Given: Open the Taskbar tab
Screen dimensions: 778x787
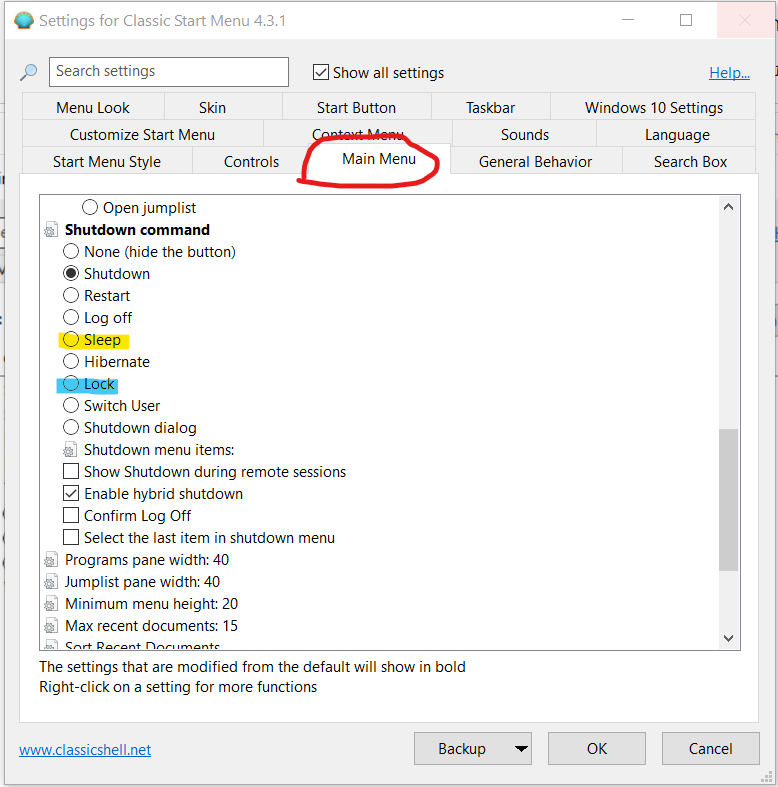Looking at the screenshot, I should 490,107.
